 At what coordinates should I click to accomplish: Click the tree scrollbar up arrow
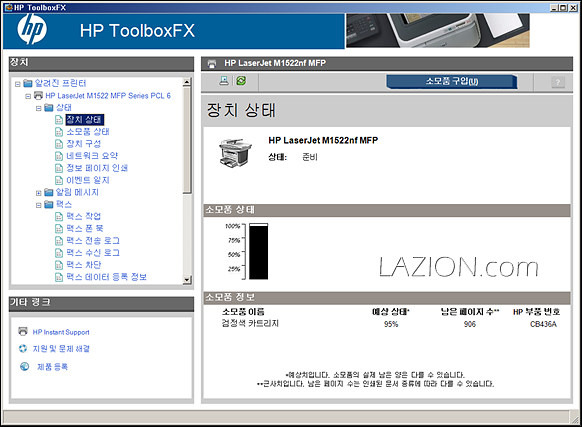pos(187,82)
